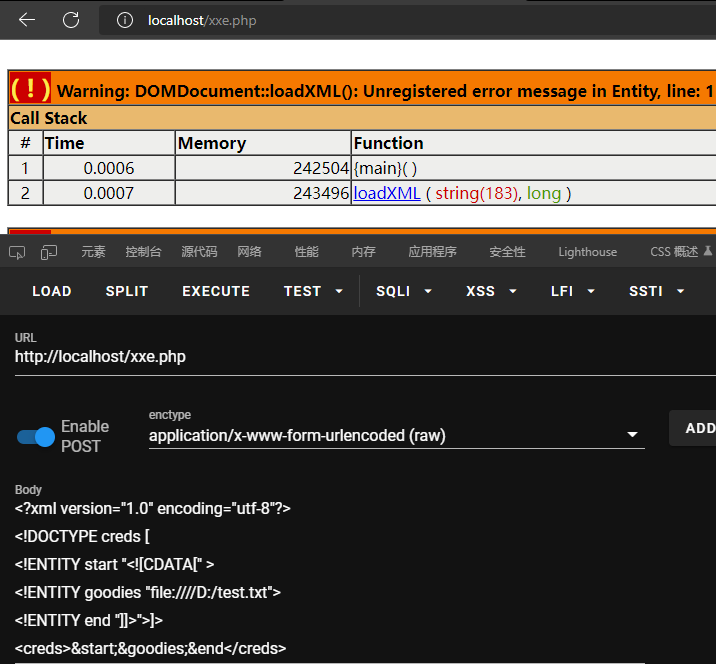Click the LFI button
Image resolution: width=716 pixels, height=664 pixels.
pos(562,291)
